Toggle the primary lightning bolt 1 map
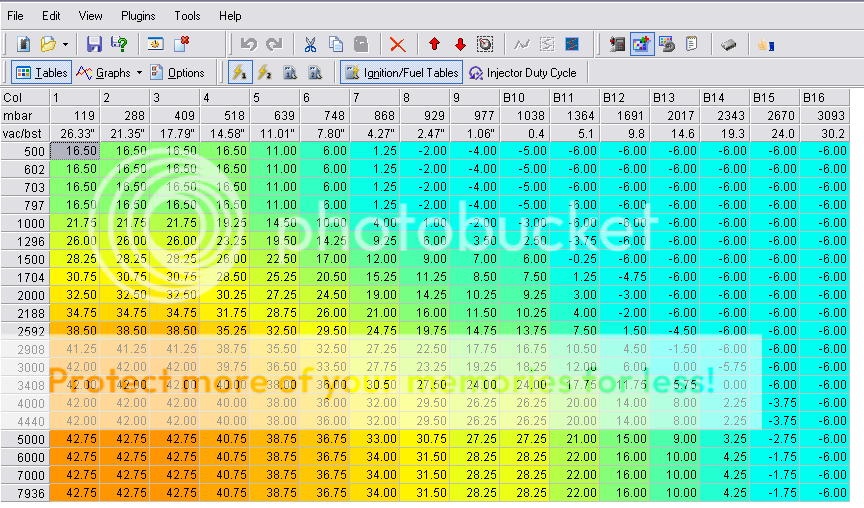Image resolution: width=864 pixels, height=508 pixels. (240, 73)
